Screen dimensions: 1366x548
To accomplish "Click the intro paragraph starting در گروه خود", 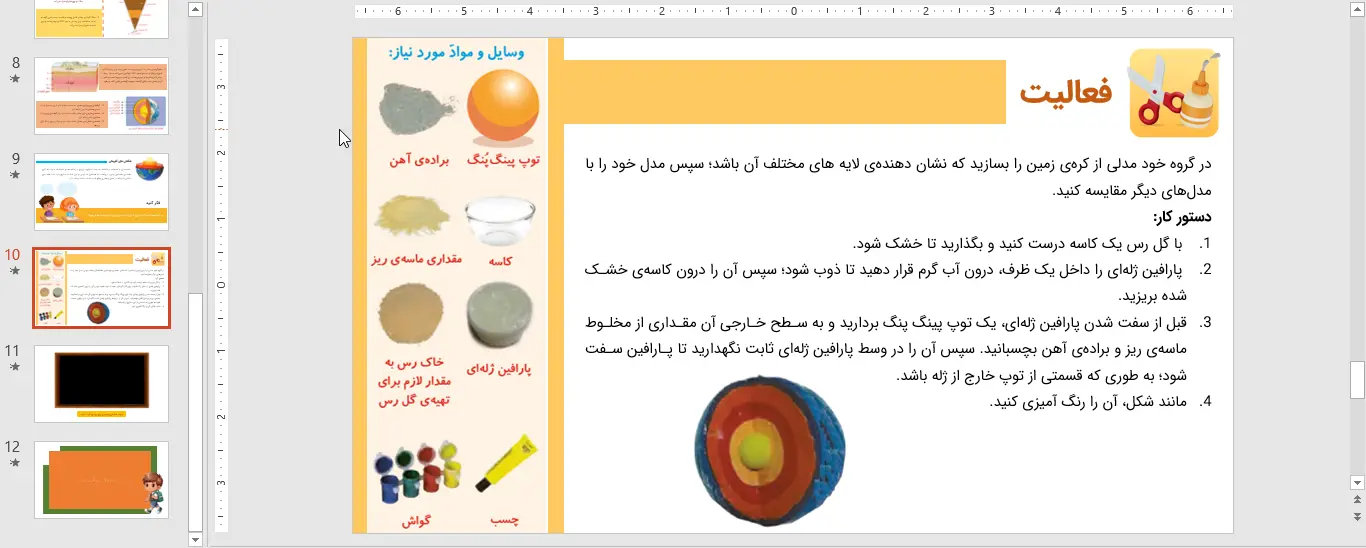I will 898,177.
